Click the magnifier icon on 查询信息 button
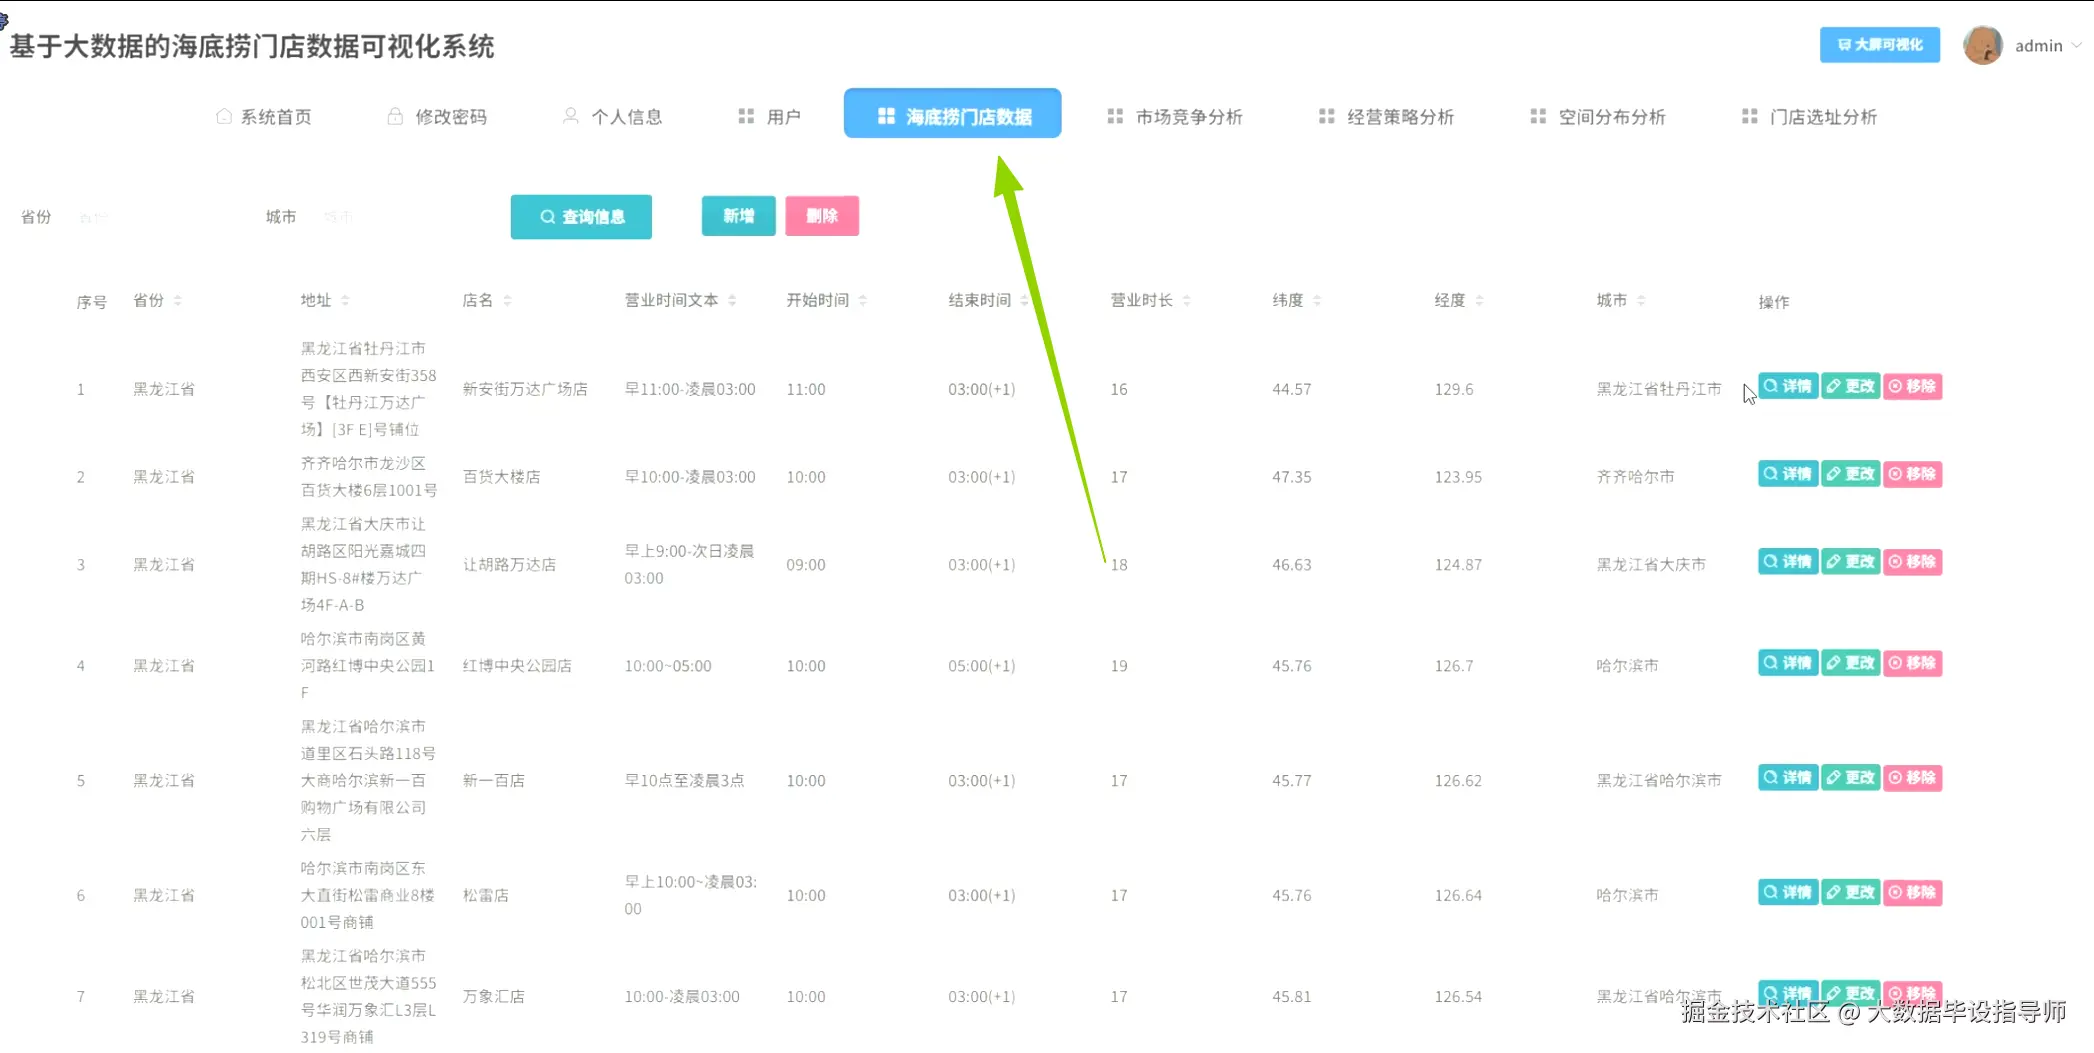The height and width of the screenshot is (1053, 2094). tap(547, 216)
